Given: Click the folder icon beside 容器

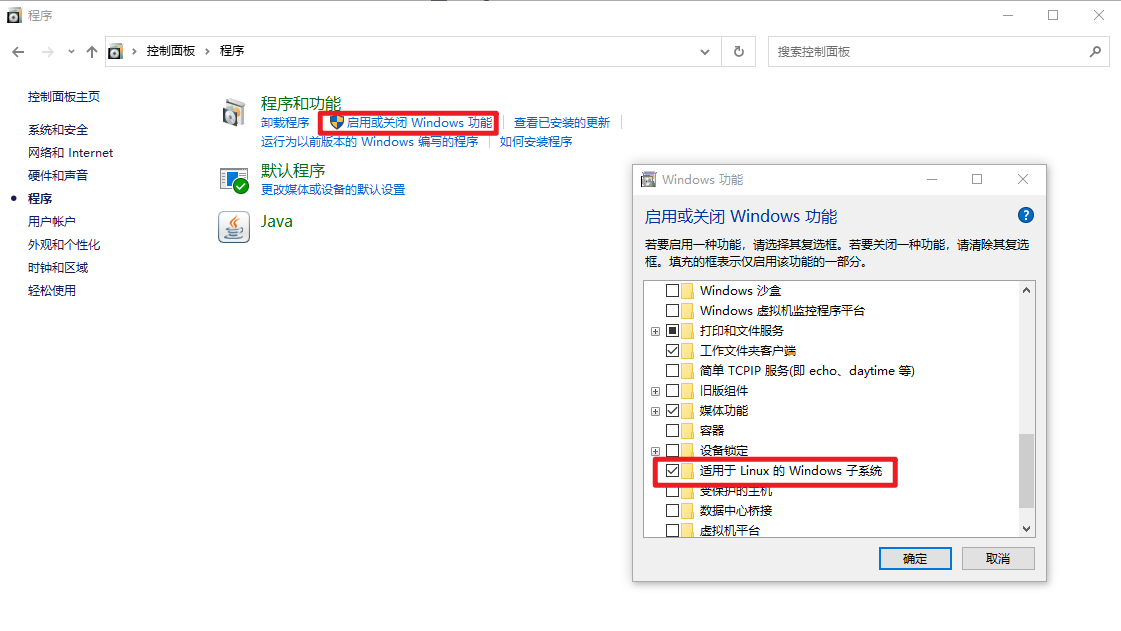Looking at the screenshot, I should click(687, 431).
